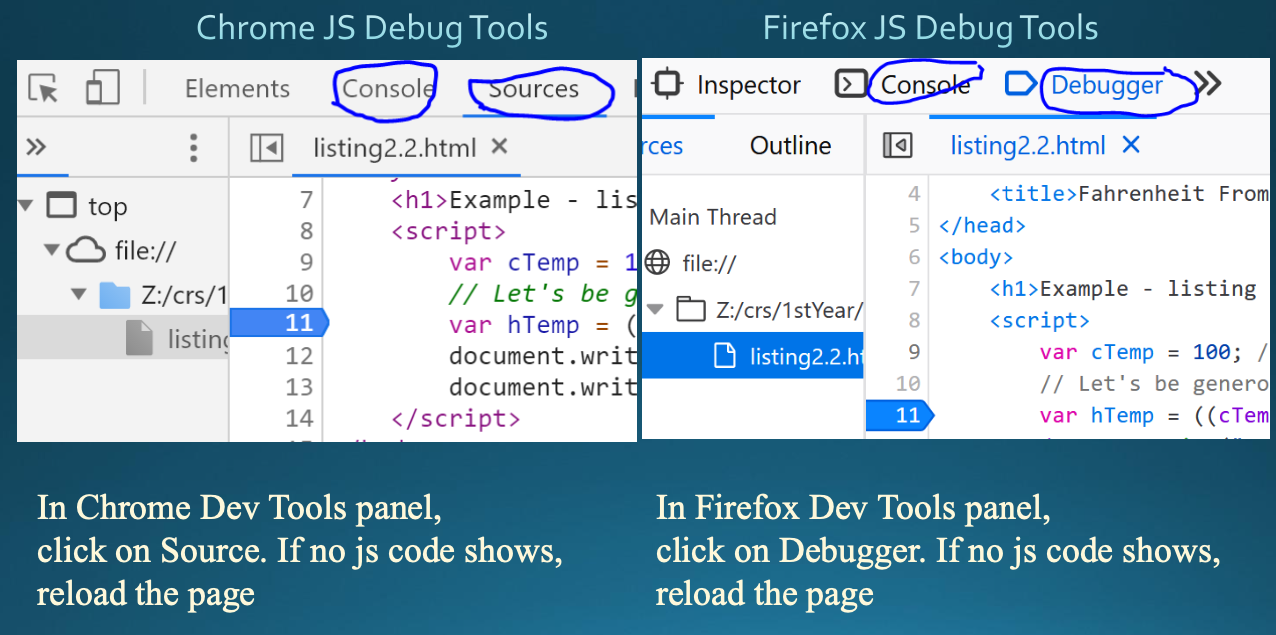Click the blue folder icon in Chrome
Image resolution: width=1276 pixels, height=635 pixels.
pos(115,295)
